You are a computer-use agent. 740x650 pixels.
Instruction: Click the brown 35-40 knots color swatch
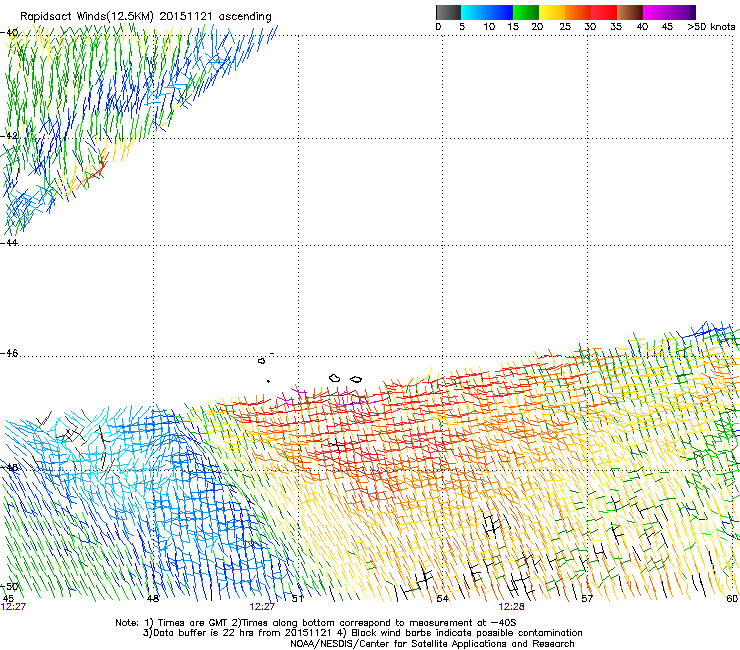pos(630,12)
